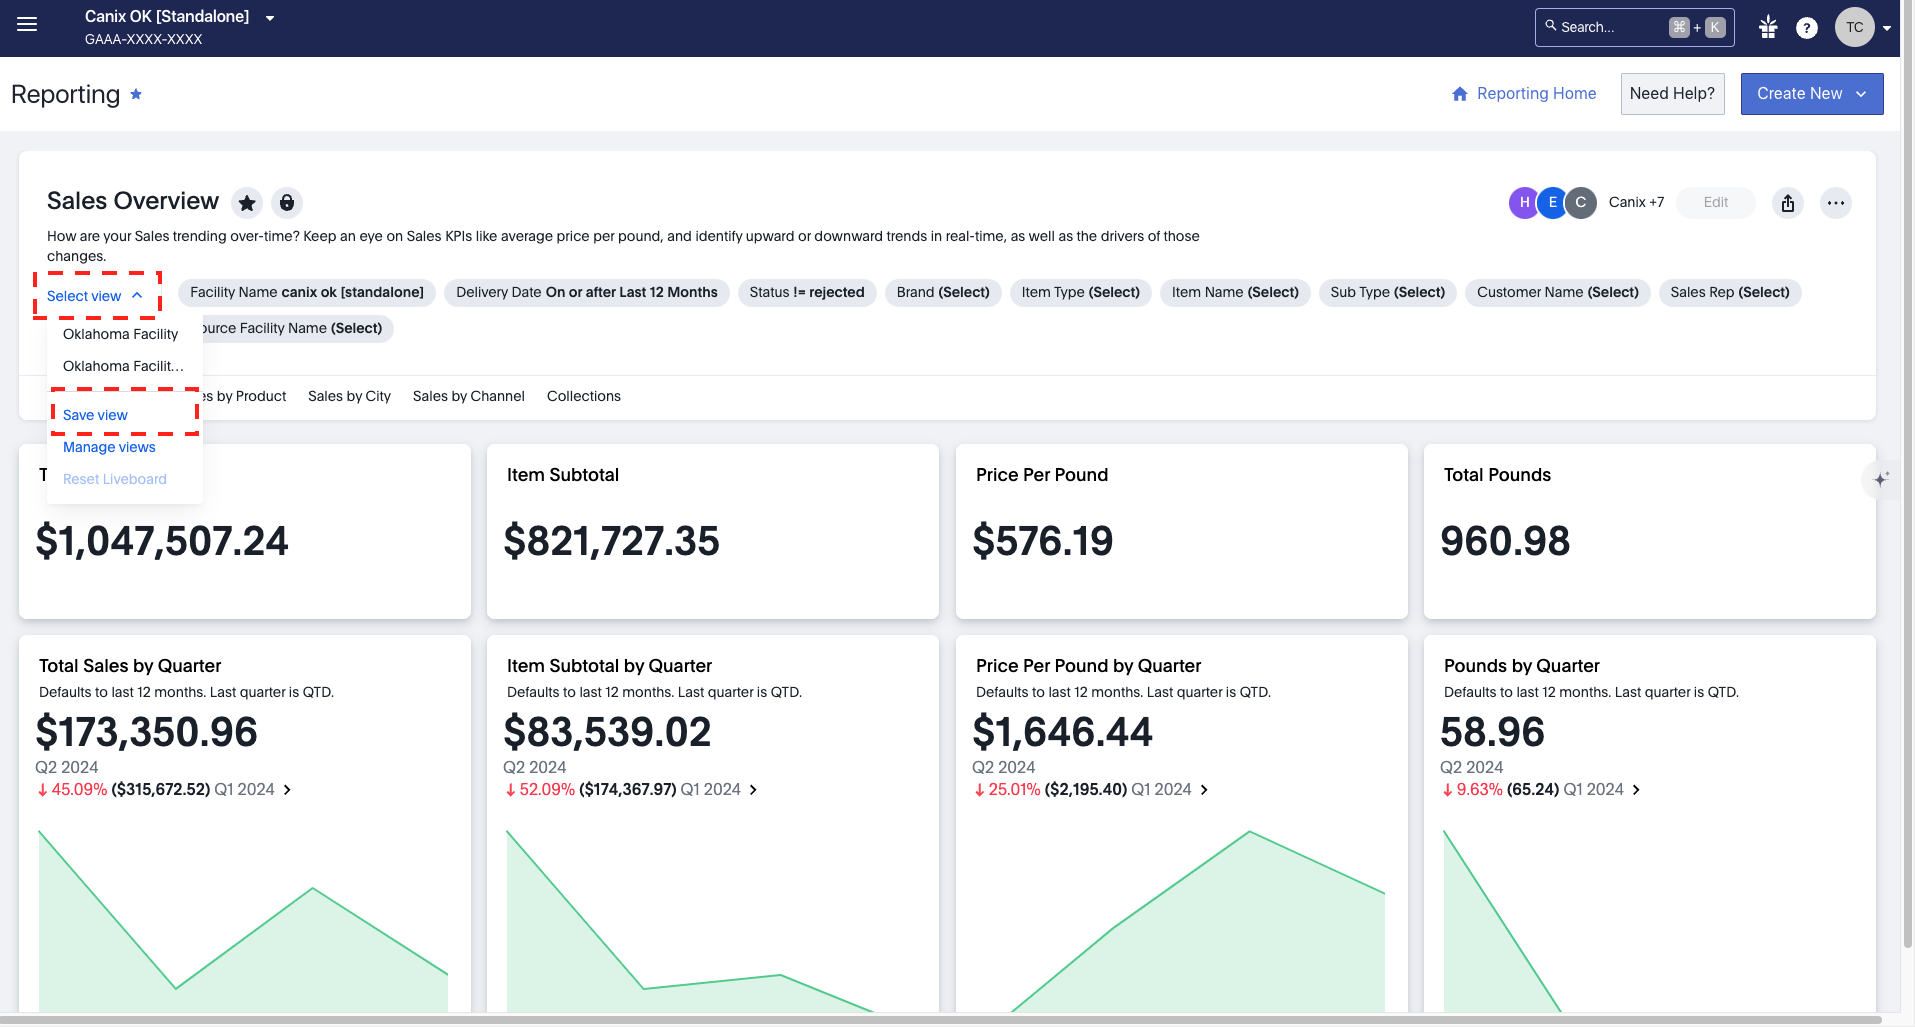
Task: Choose the Oklahoma Facility view
Action: [124, 334]
